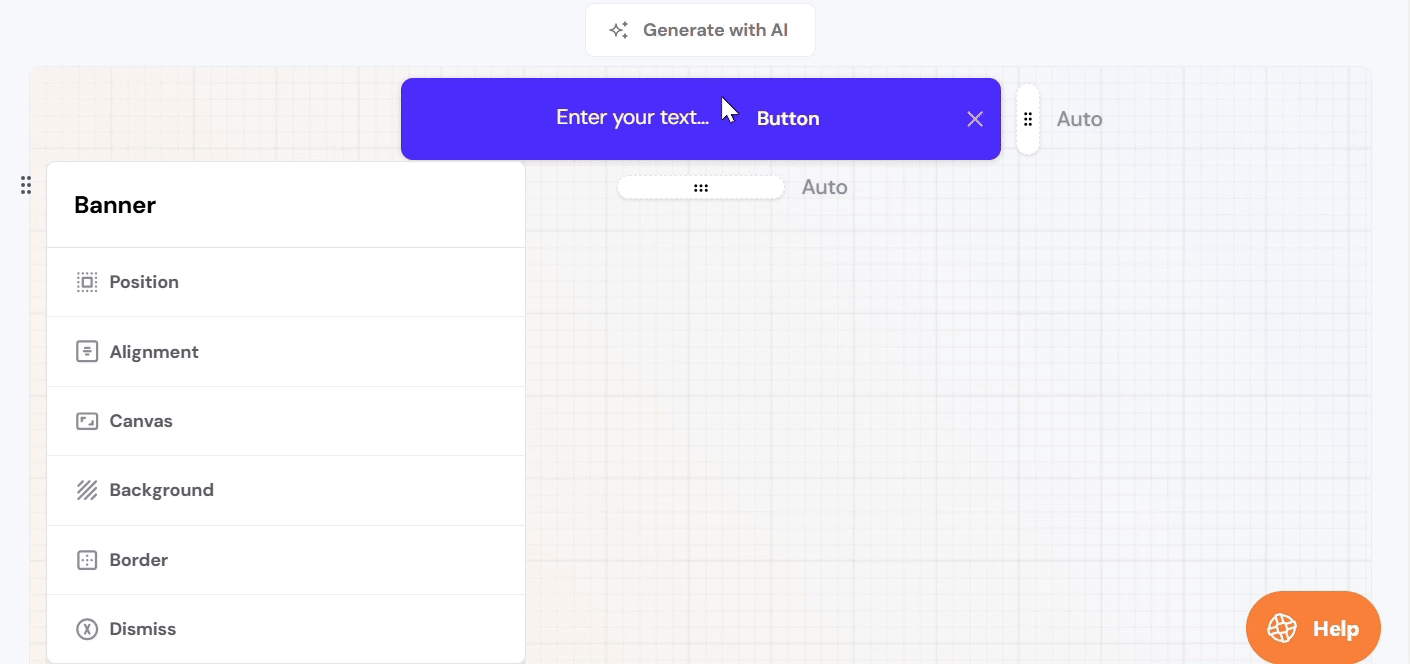Click the height resize handle below banner
This screenshot has width=1410, height=664.
(700, 187)
